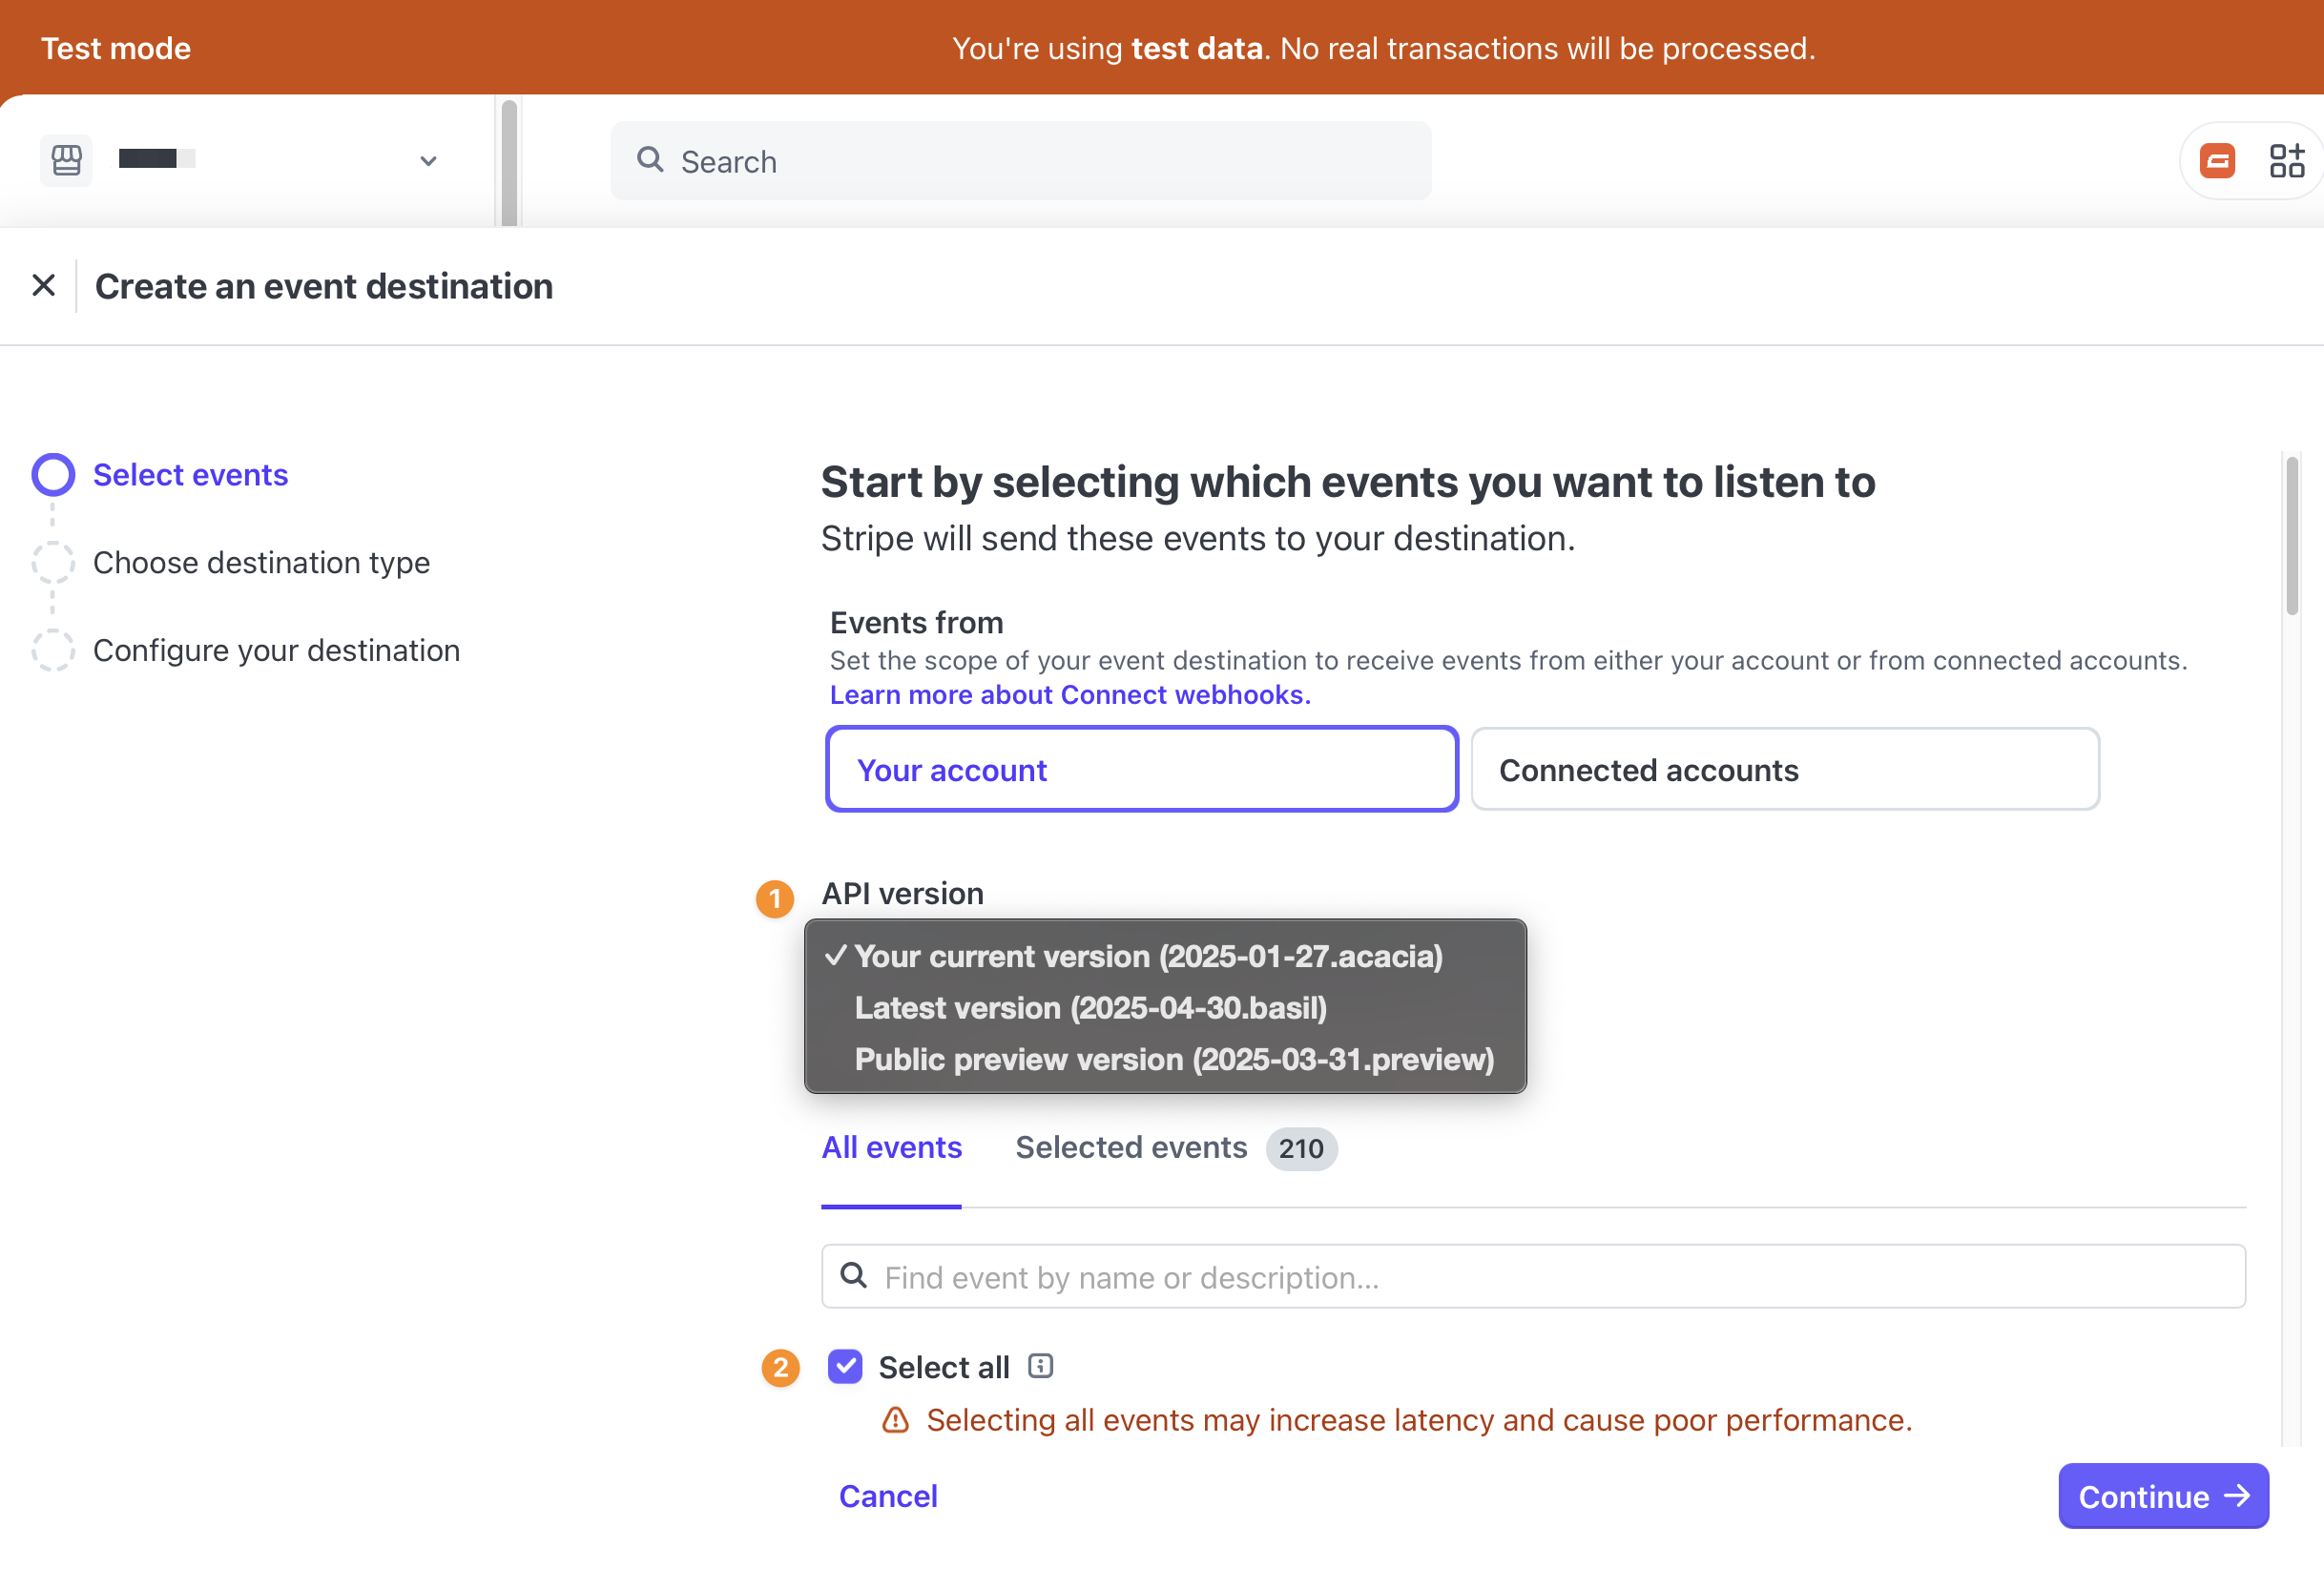Click the Configure your destination dashed circle
The height and width of the screenshot is (1589, 2324).
(53, 651)
